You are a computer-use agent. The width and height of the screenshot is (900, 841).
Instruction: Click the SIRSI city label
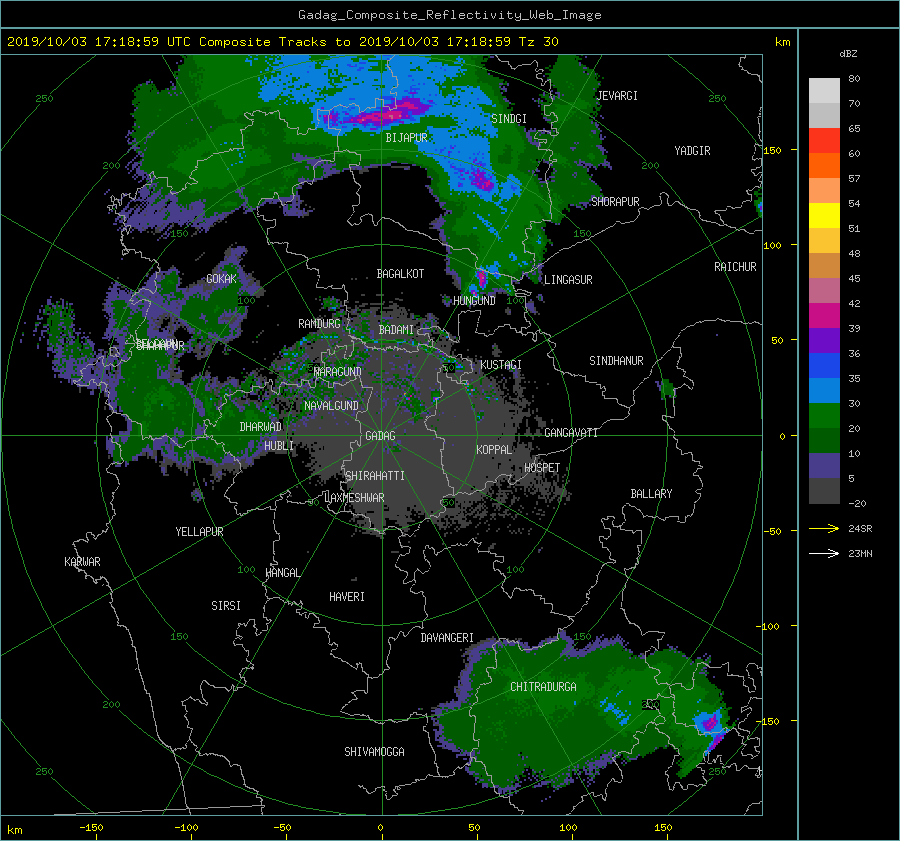coord(226,606)
